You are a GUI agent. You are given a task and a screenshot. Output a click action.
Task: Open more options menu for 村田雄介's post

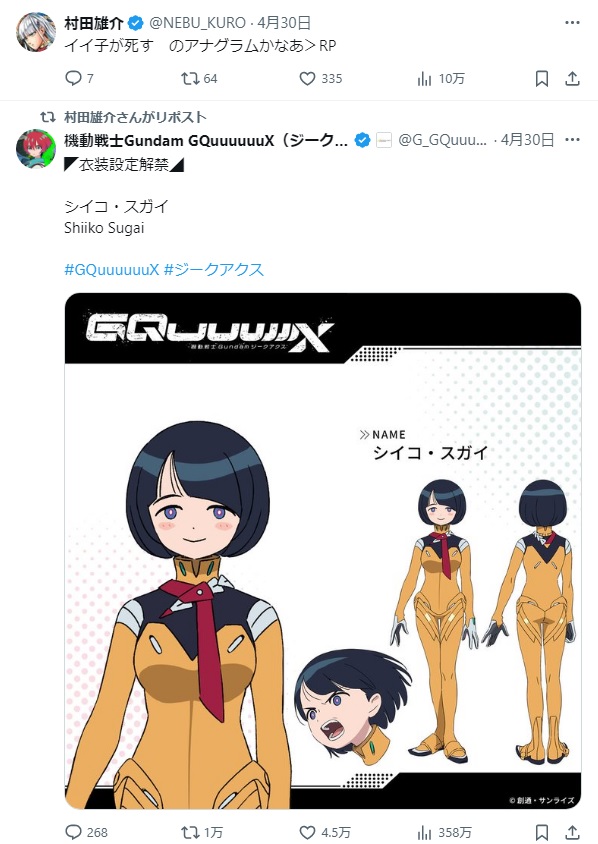click(x=572, y=23)
